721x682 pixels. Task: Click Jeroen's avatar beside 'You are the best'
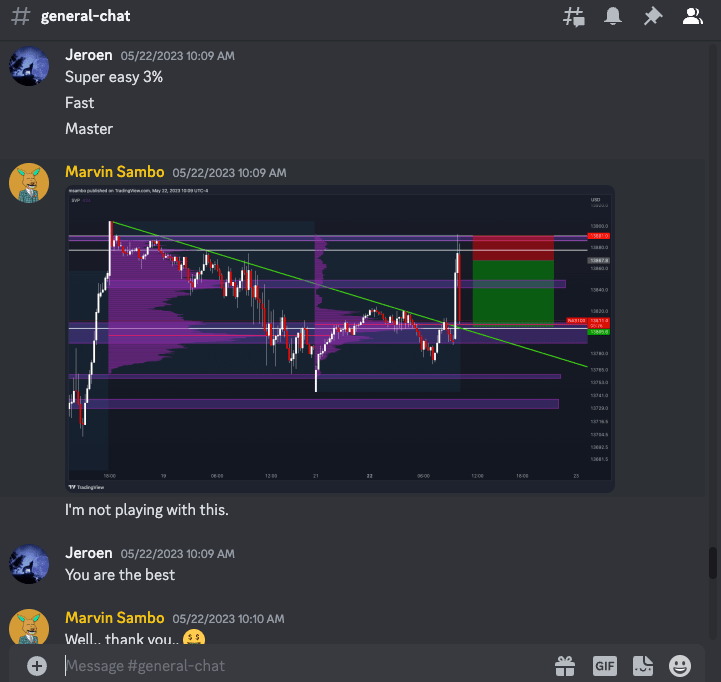point(30,563)
